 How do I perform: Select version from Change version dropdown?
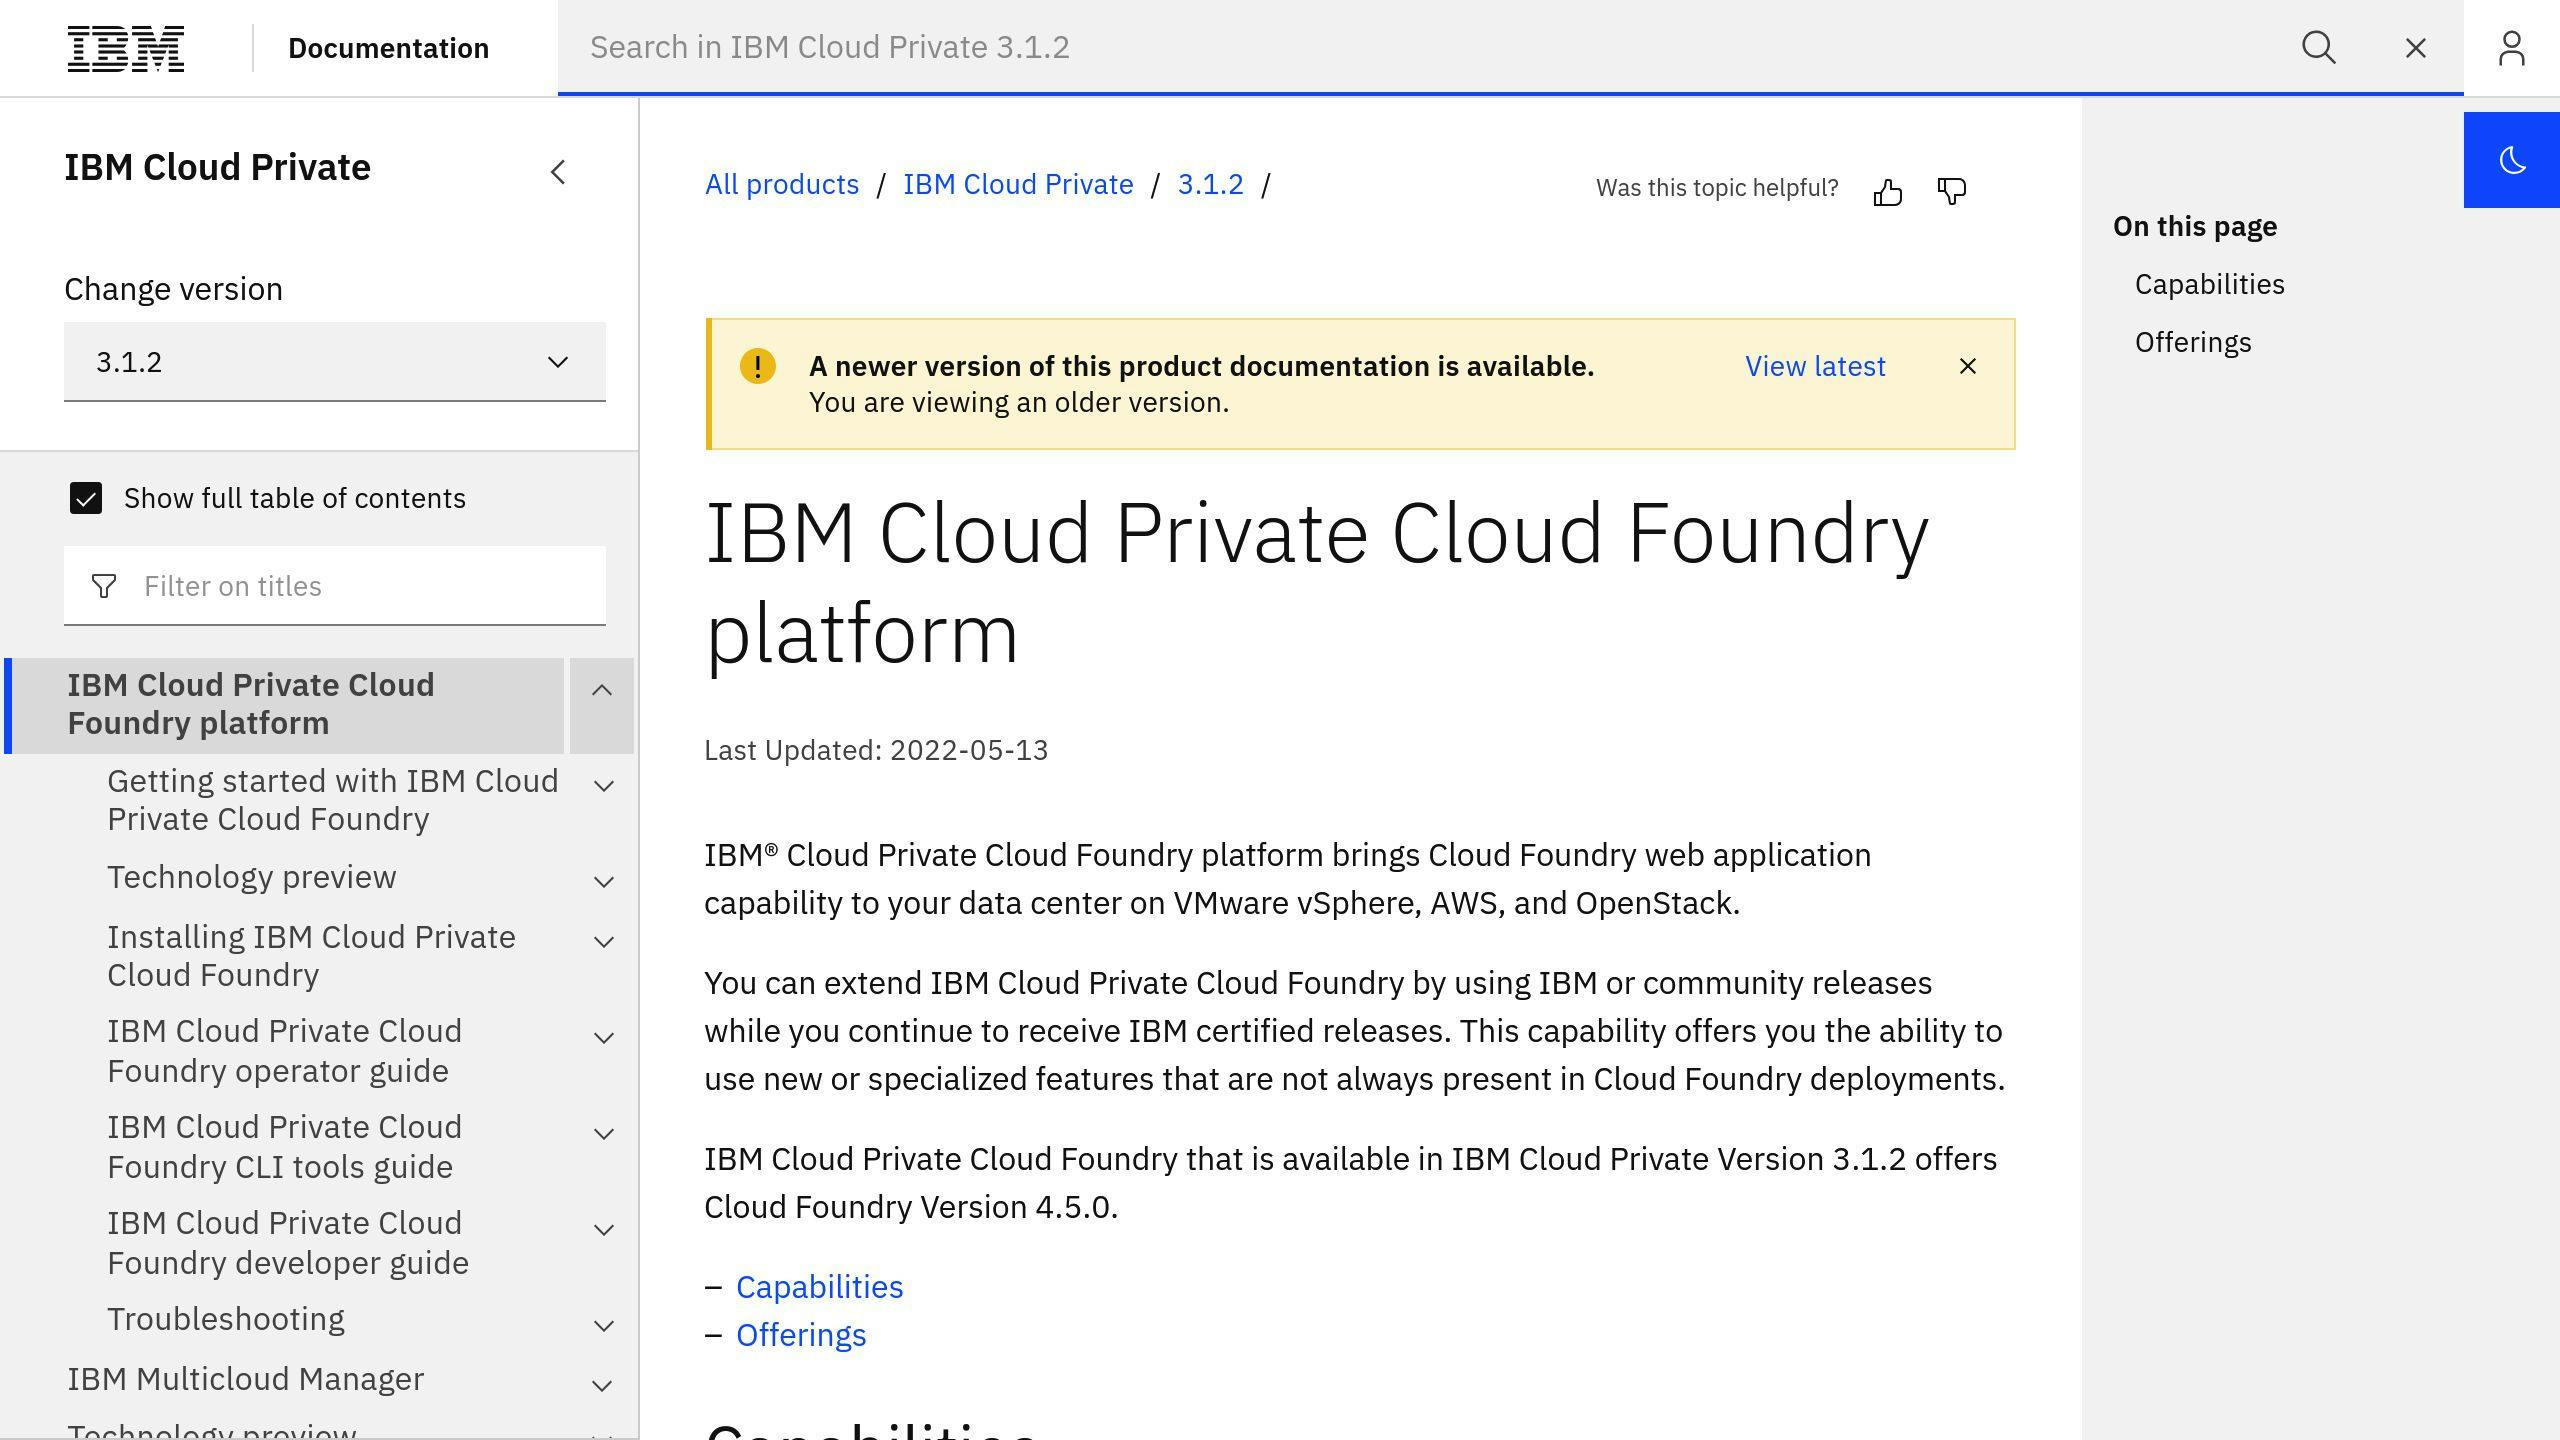pos(334,362)
